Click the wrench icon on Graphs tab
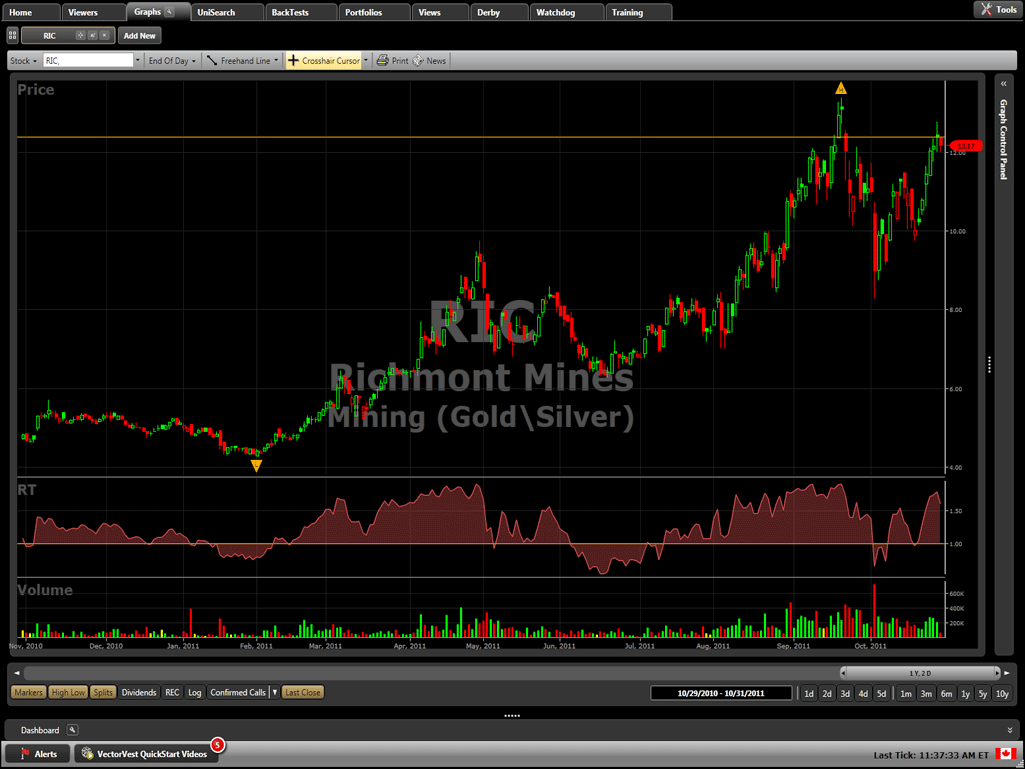1025x769 pixels. [170, 12]
